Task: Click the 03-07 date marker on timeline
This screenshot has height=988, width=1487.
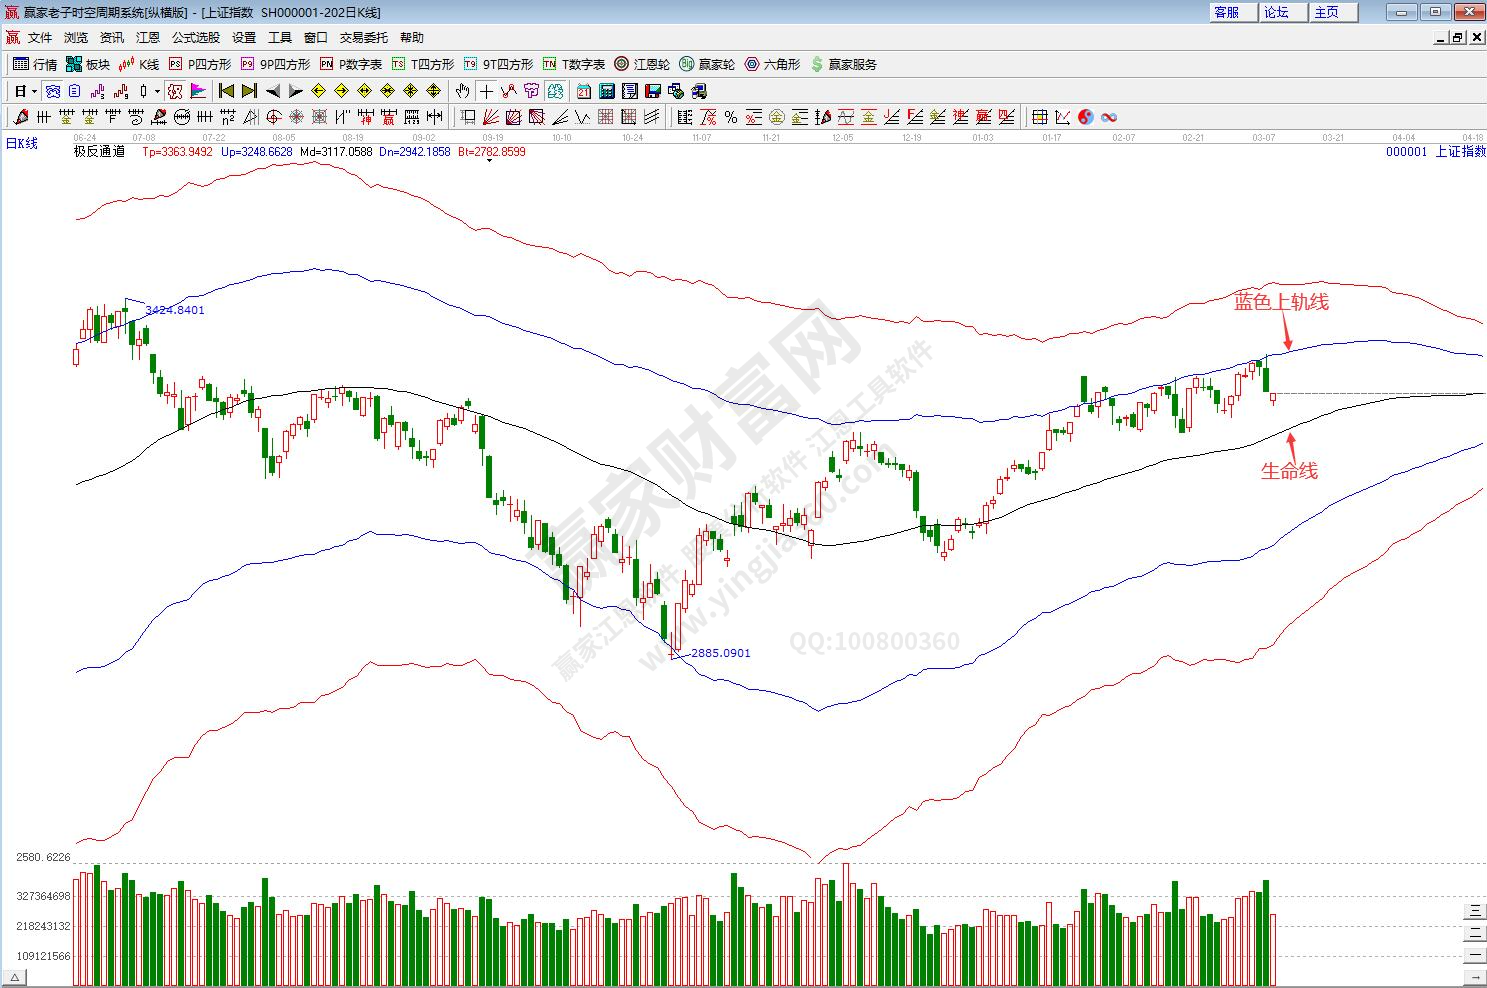Action: click(x=1263, y=137)
